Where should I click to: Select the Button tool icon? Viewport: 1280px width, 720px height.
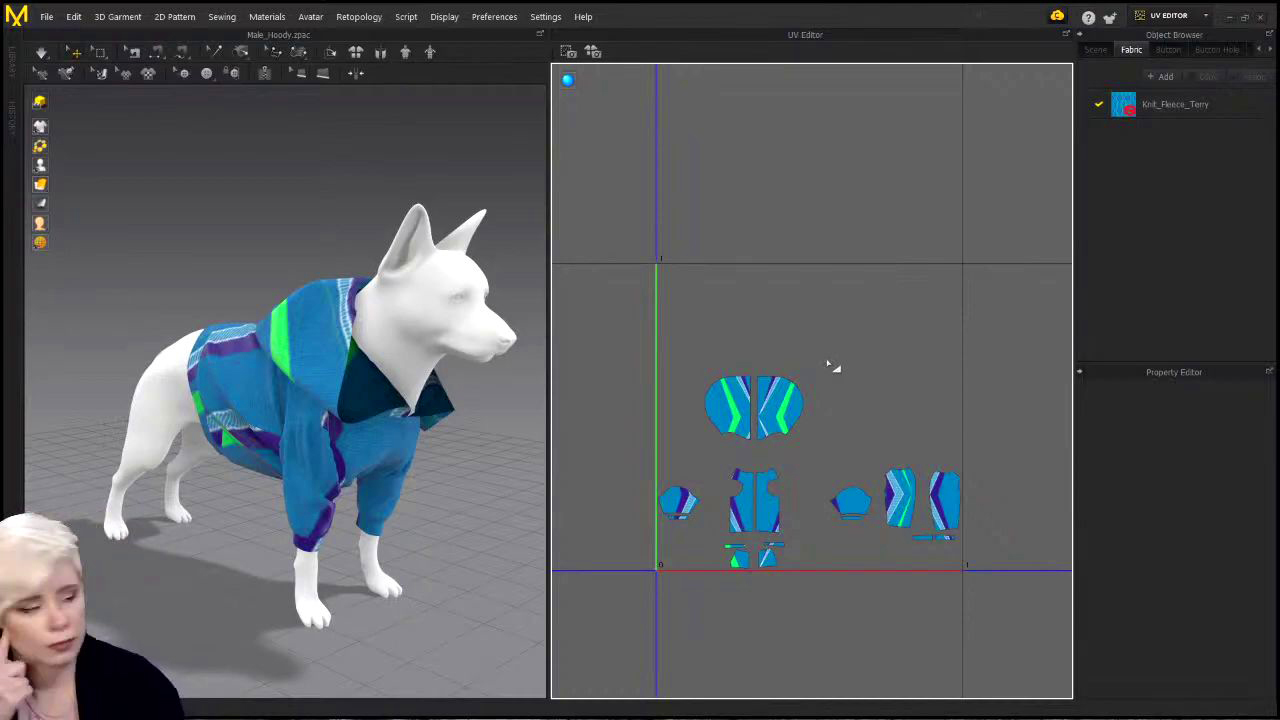[184, 74]
